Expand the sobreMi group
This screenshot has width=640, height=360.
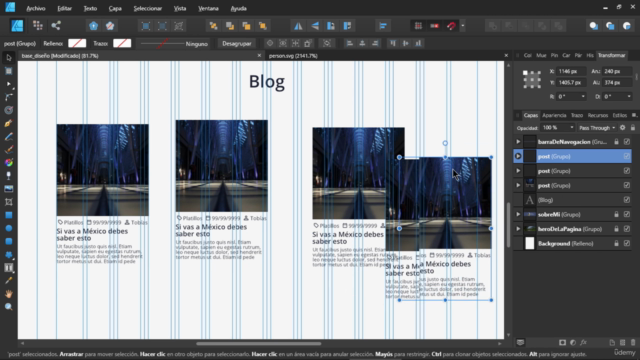pos(518,214)
